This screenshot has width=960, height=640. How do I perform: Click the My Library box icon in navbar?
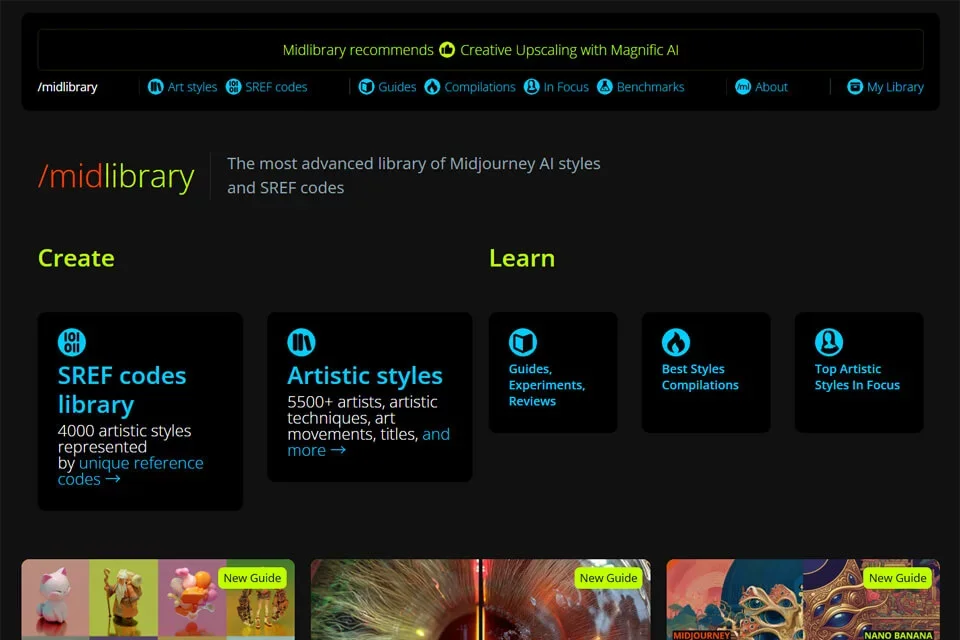pyautogui.click(x=855, y=87)
